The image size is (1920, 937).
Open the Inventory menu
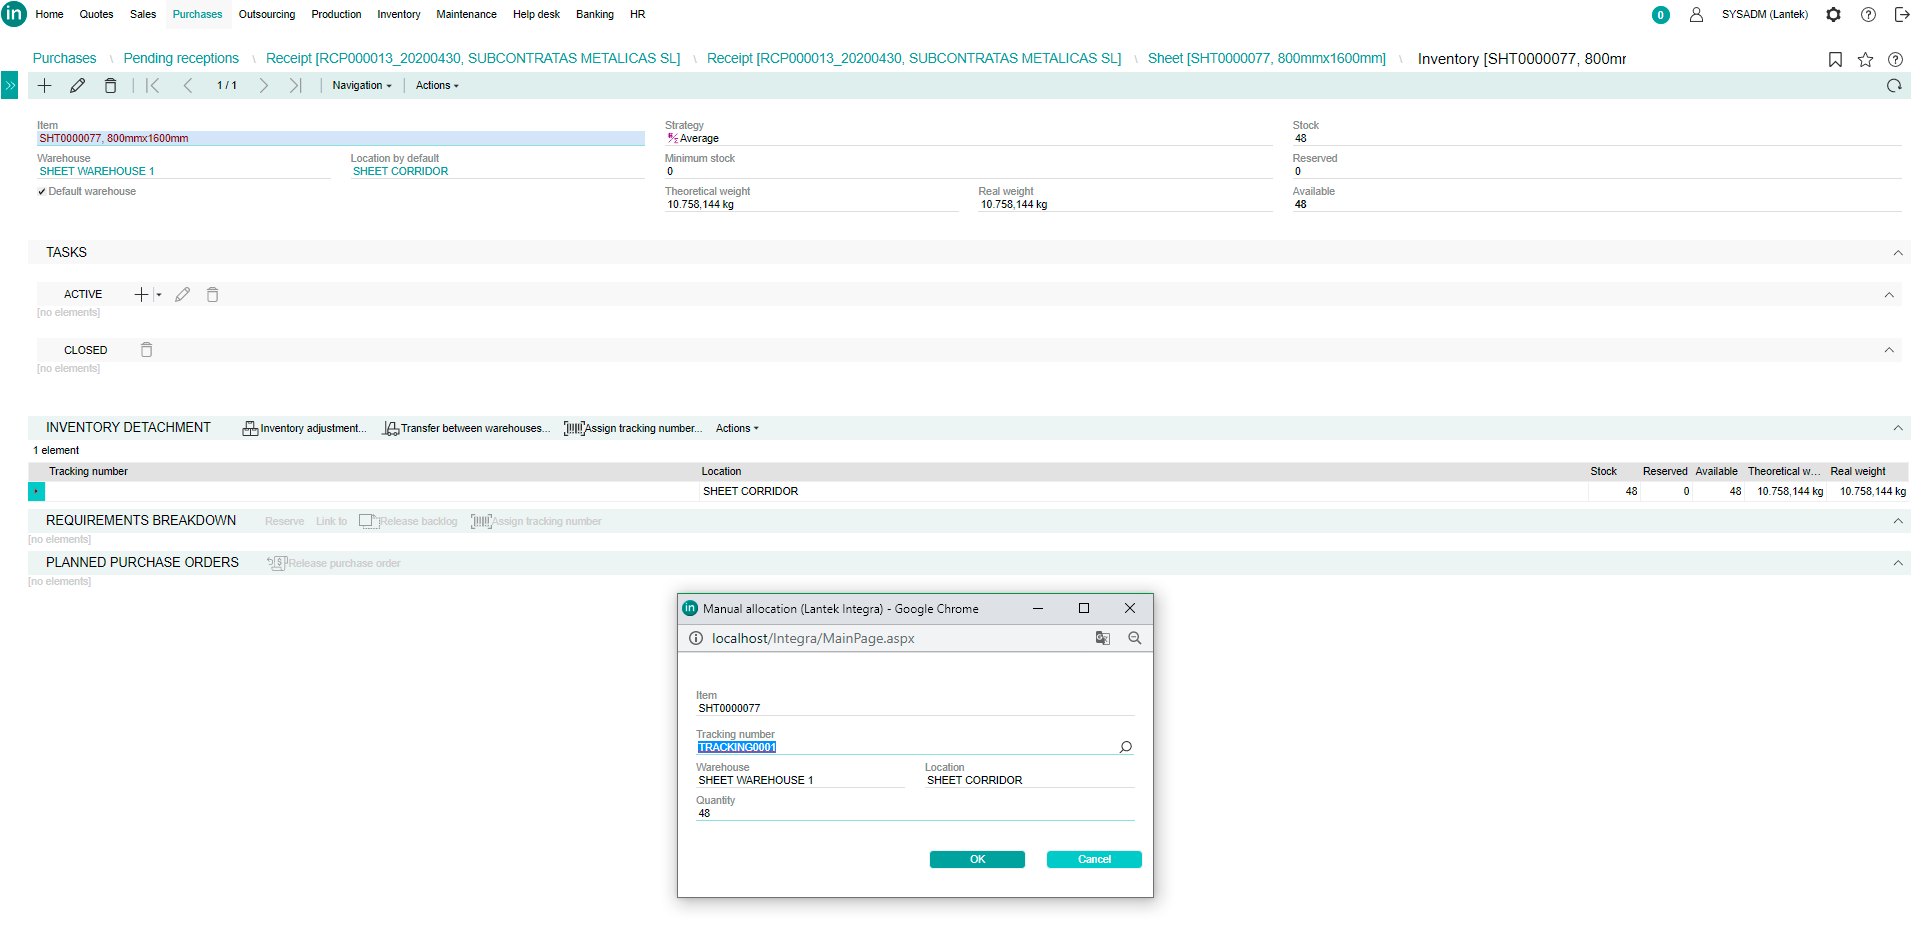(x=398, y=15)
